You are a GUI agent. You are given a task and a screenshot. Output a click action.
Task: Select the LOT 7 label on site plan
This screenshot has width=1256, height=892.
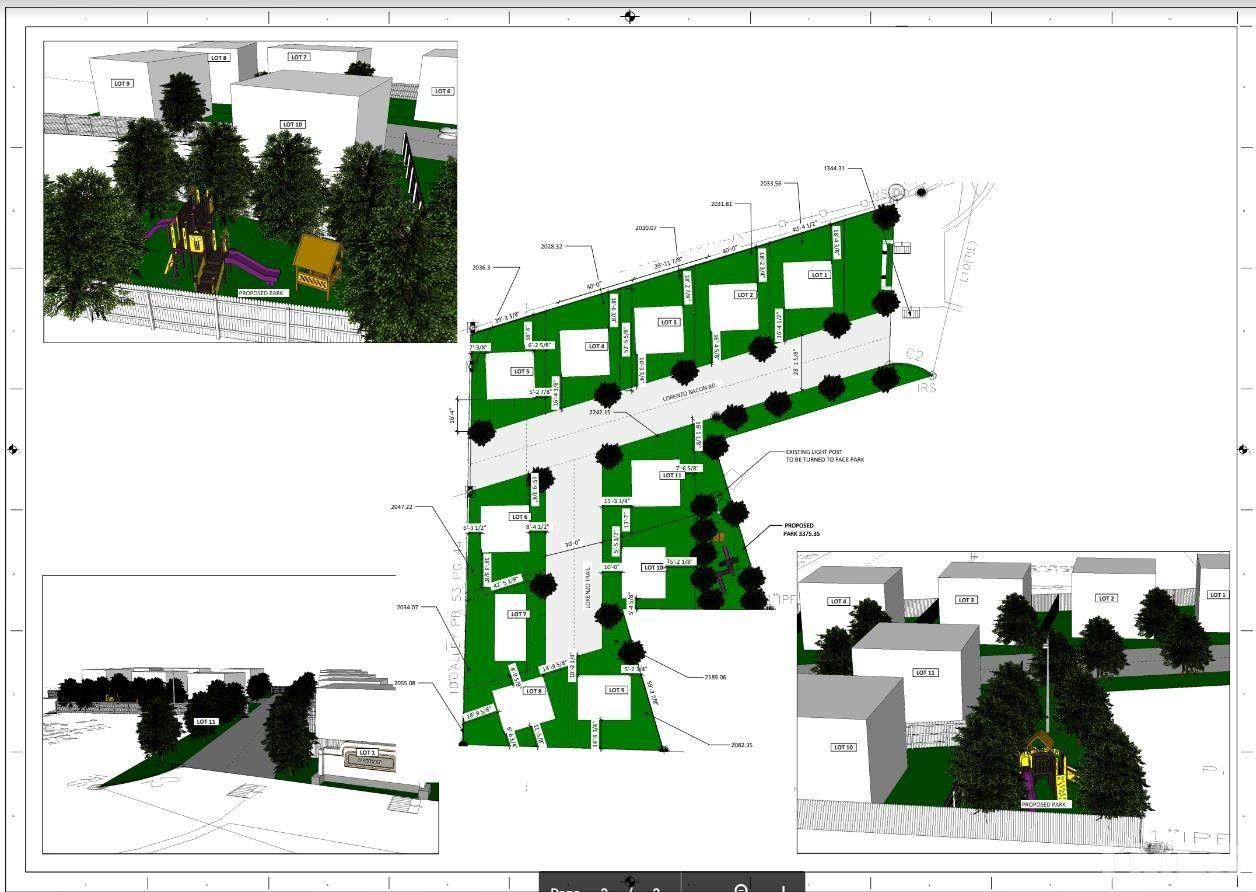point(518,614)
